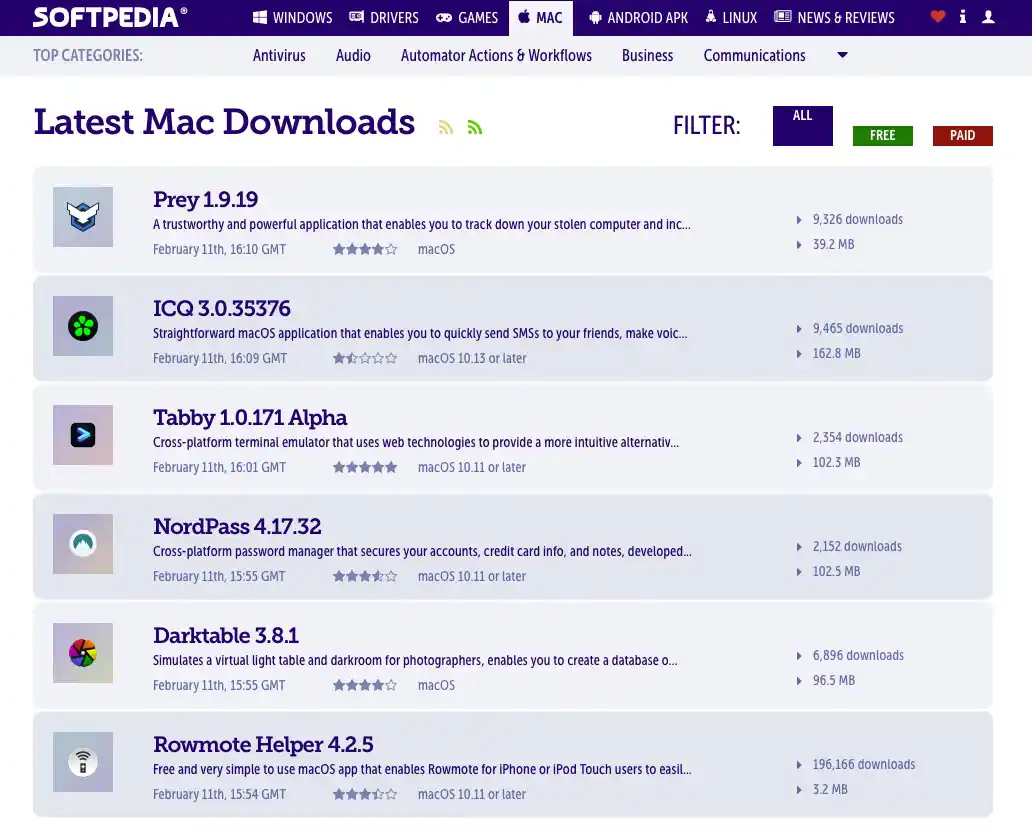Open the Business category
Viewport: 1032px width, 829px height.
pyautogui.click(x=648, y=55)
